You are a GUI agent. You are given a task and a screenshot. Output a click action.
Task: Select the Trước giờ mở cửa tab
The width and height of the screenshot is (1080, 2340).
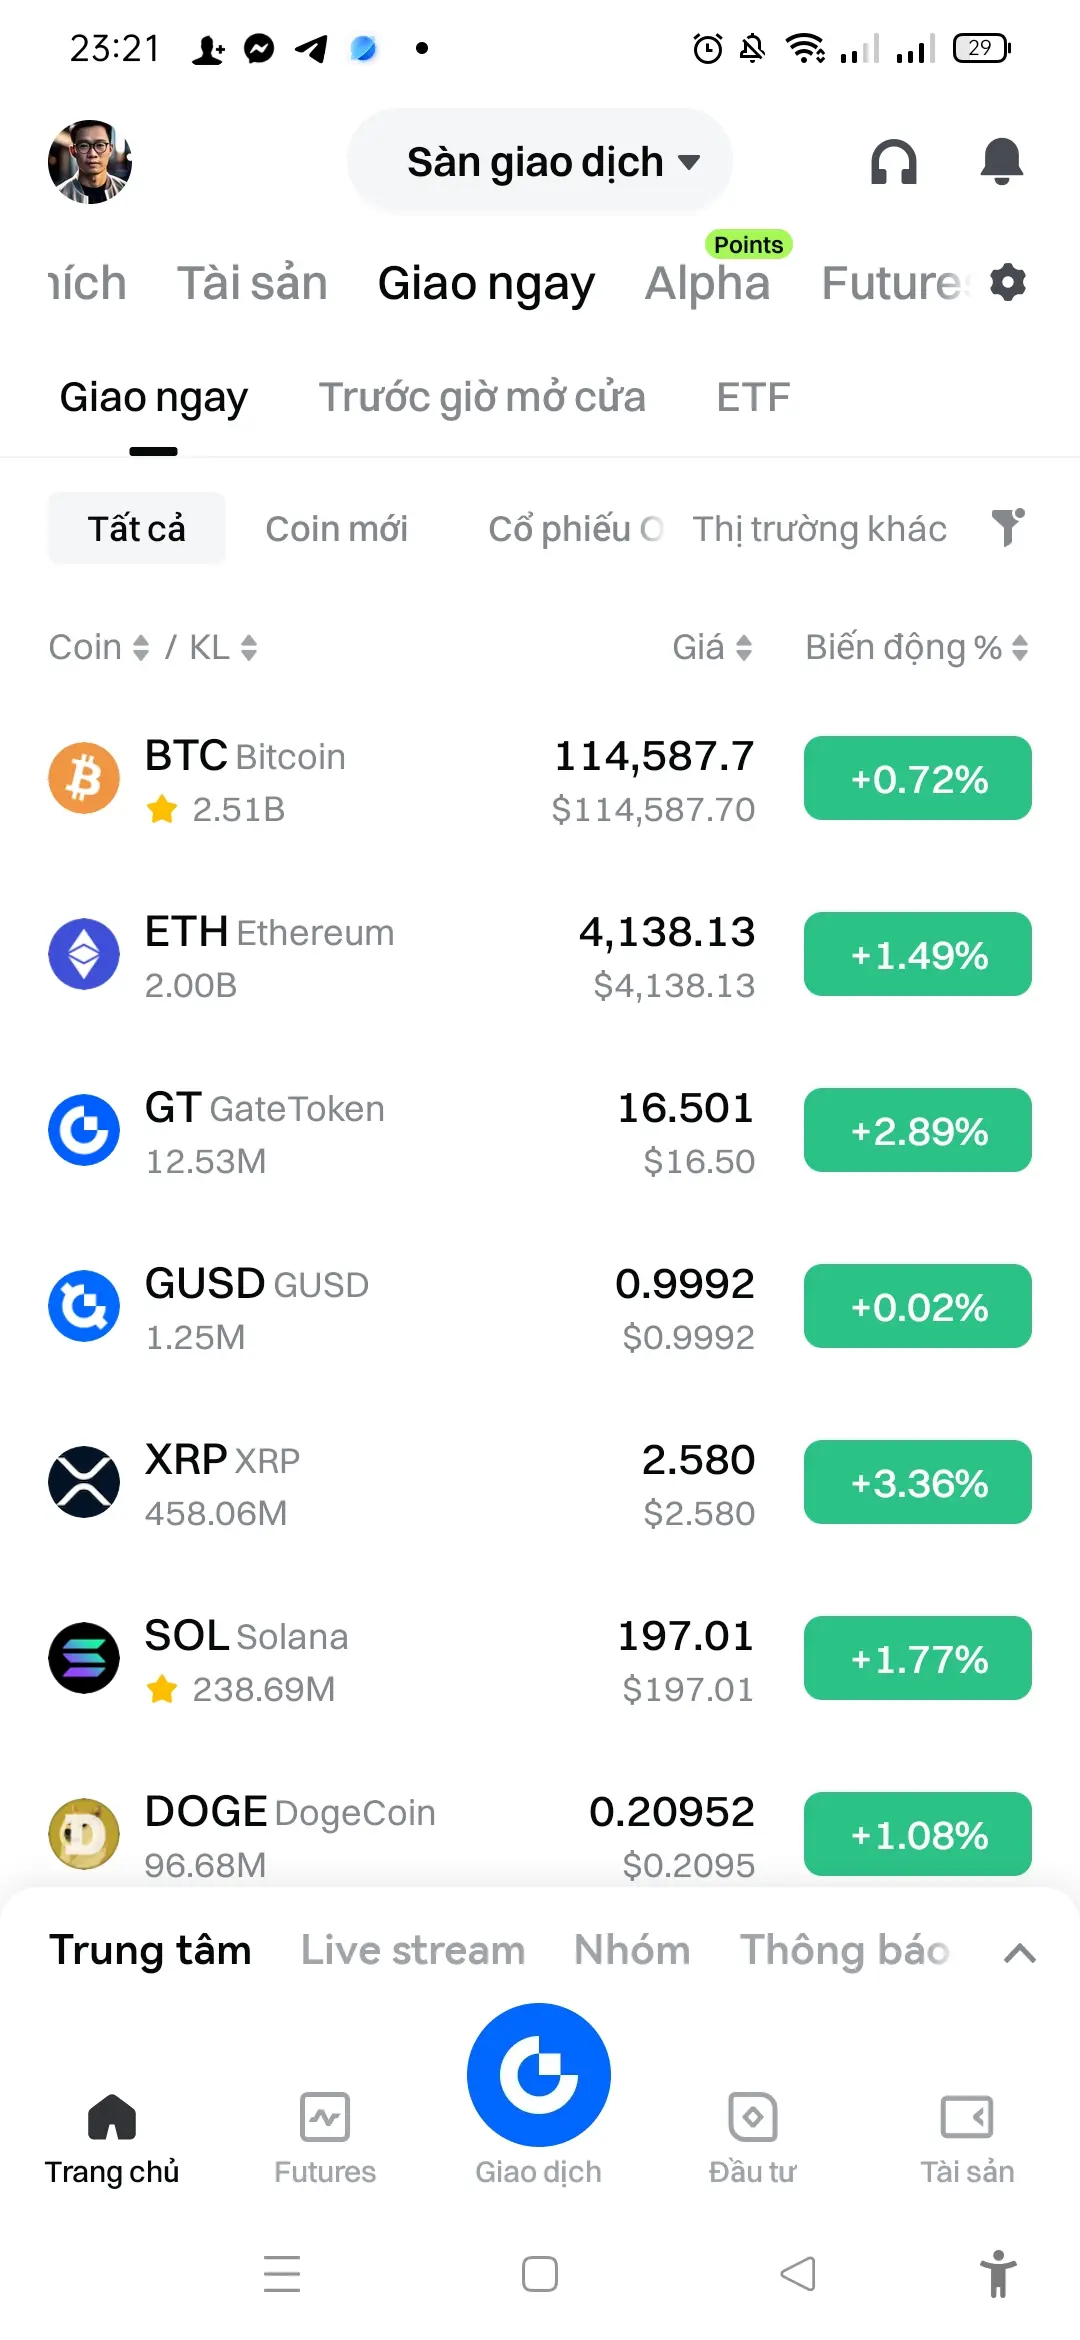point(482,397)
